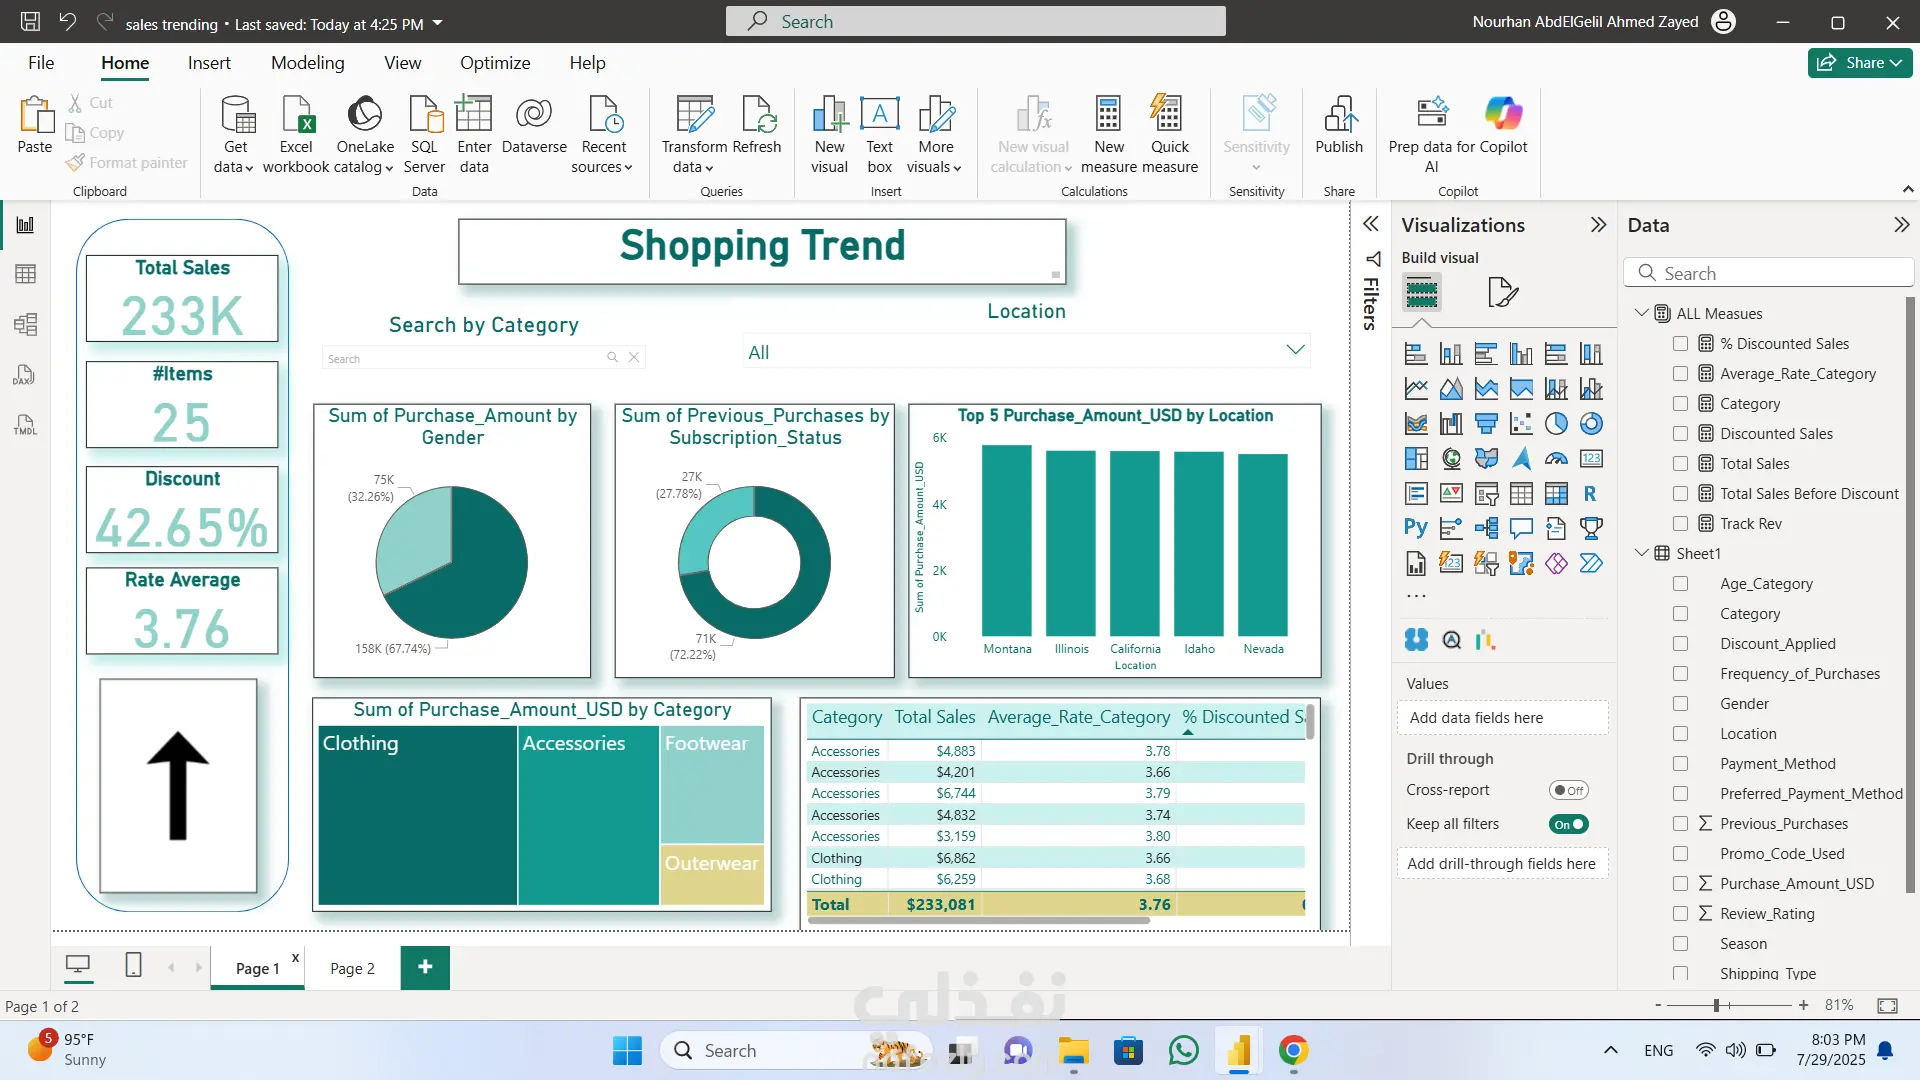Click the Format visual paintbrush icon
The image size is (1920, 1080).
(1502, 293)
